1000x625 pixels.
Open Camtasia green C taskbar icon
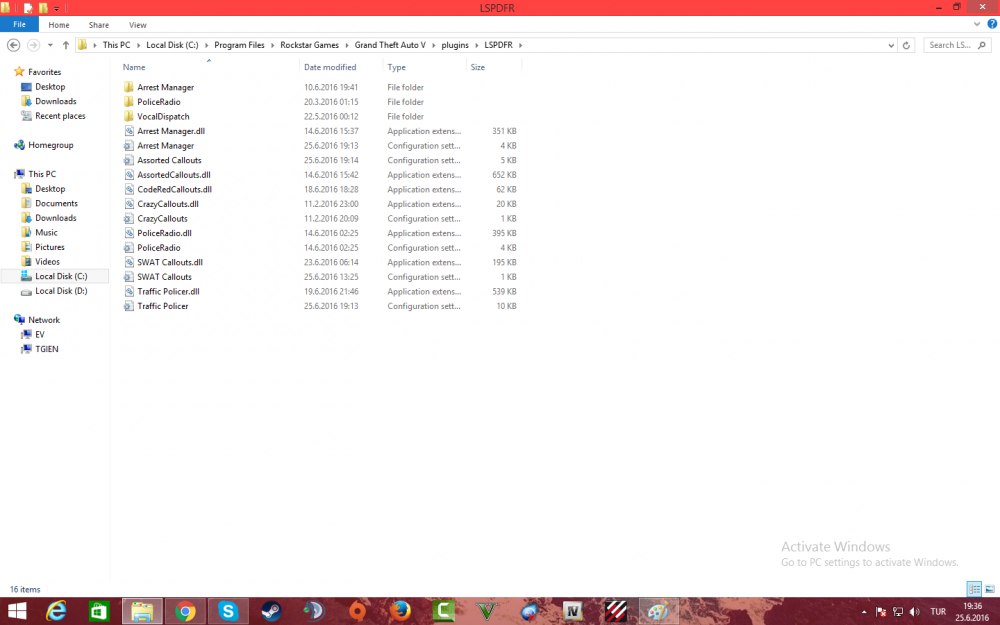pyautogui.click(x=443, y=611)
